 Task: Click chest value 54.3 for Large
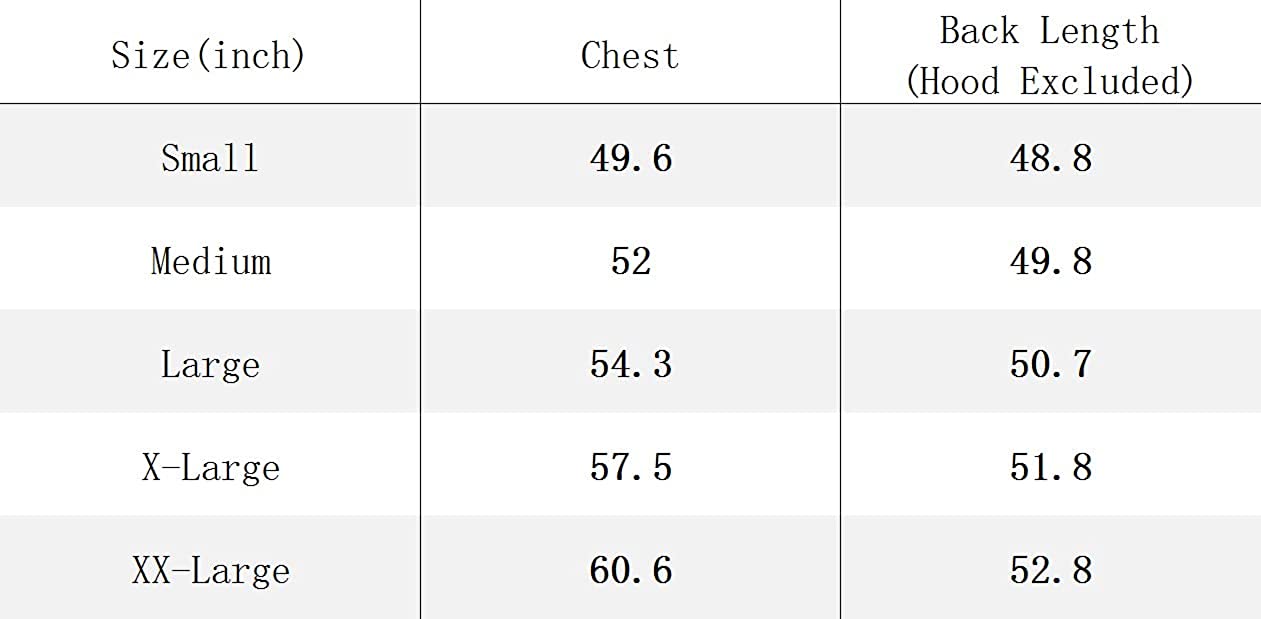(631, 365)
